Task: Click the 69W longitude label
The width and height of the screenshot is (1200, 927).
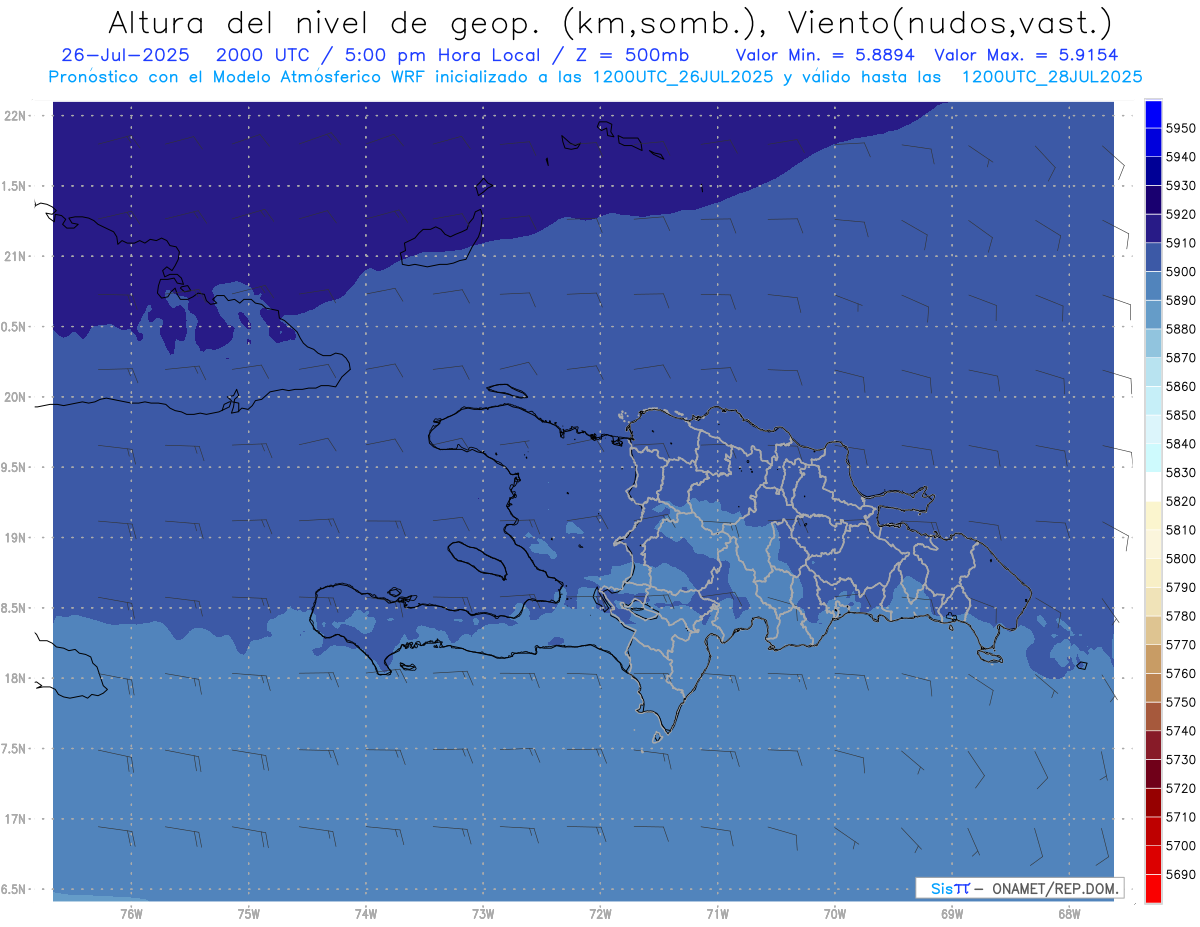Action: click(952, 913)
